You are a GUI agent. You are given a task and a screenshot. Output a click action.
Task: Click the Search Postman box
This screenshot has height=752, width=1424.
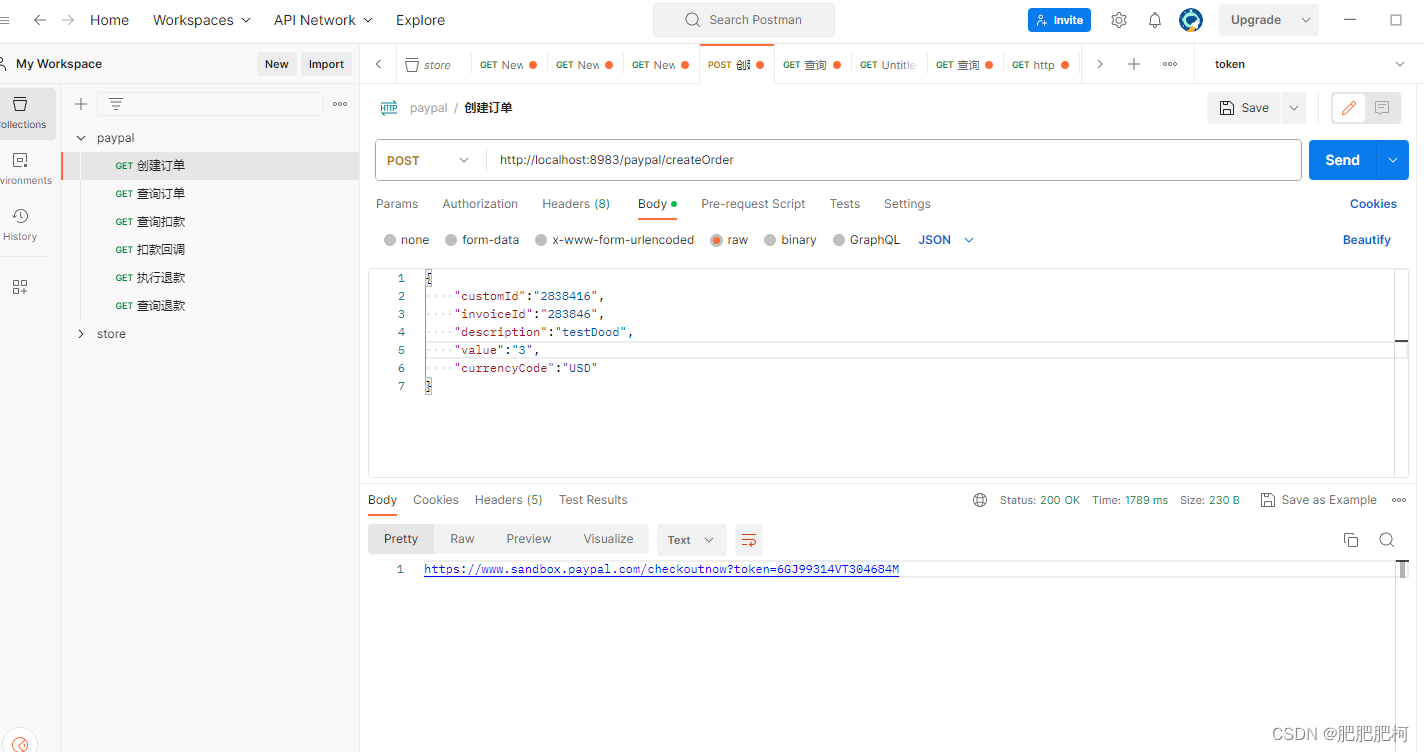(x=744, y=20)
